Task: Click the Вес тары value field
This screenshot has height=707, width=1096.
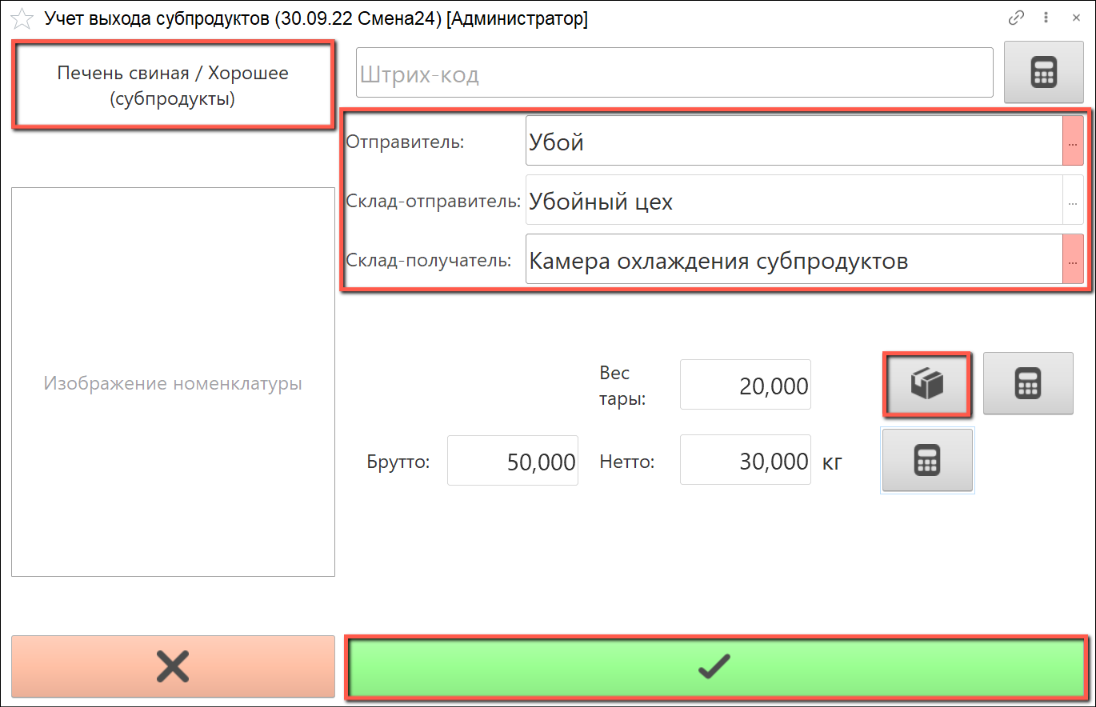Action: click(x=745, y=385)
